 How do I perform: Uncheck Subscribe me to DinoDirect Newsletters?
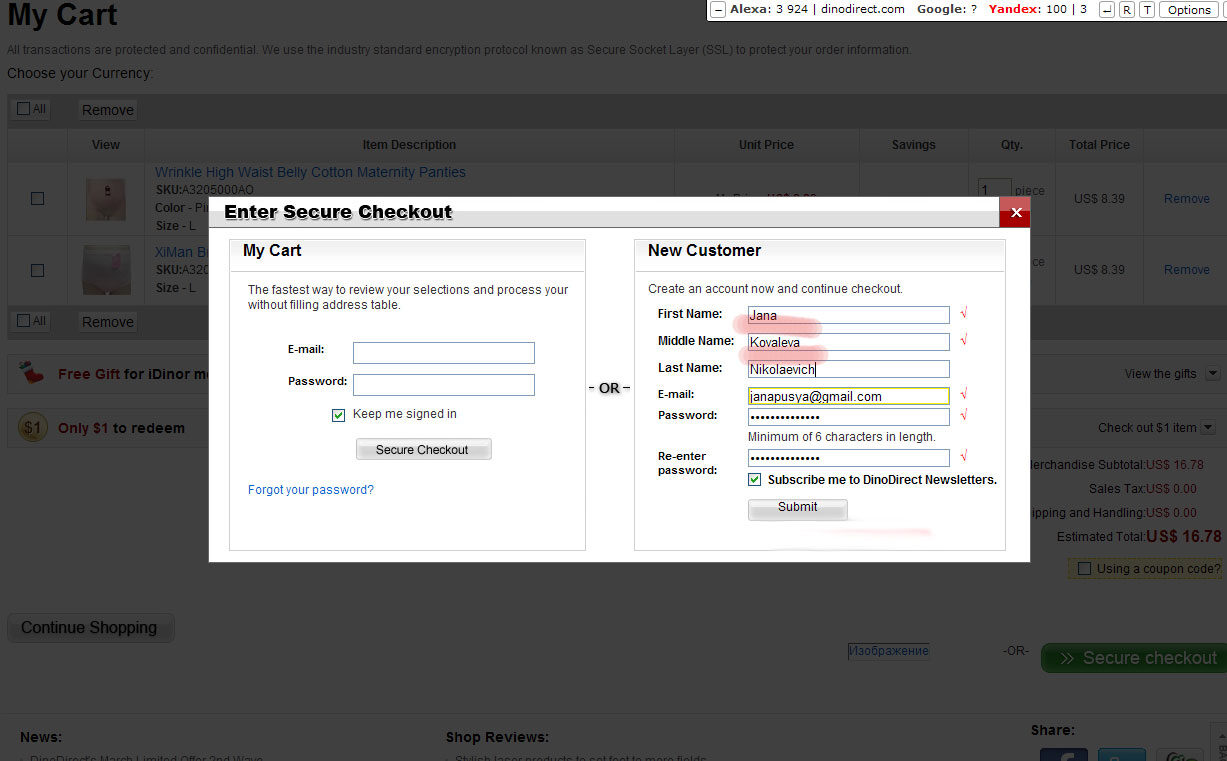755,480
